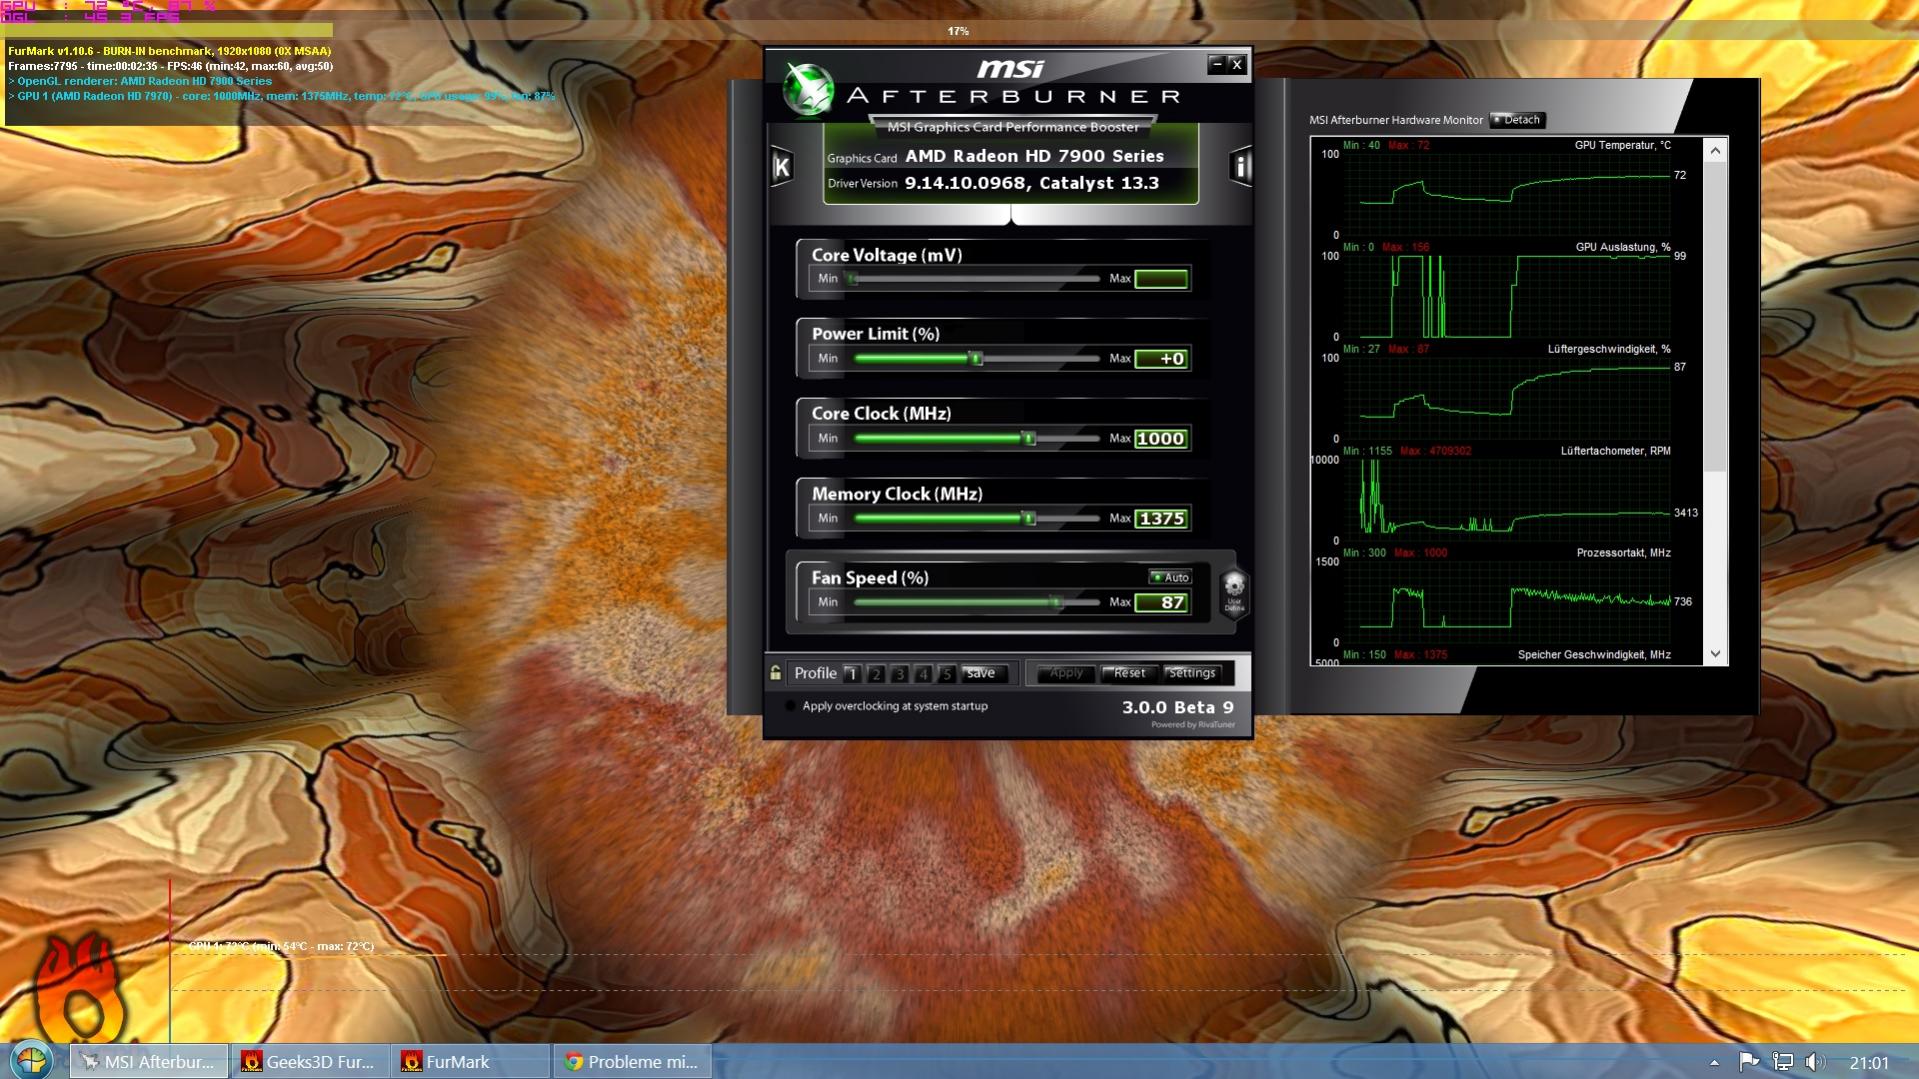Click the Power Limit value field
Image resolution: width=1919 pixels, height=1079 pixels.
coord(1161,359)
